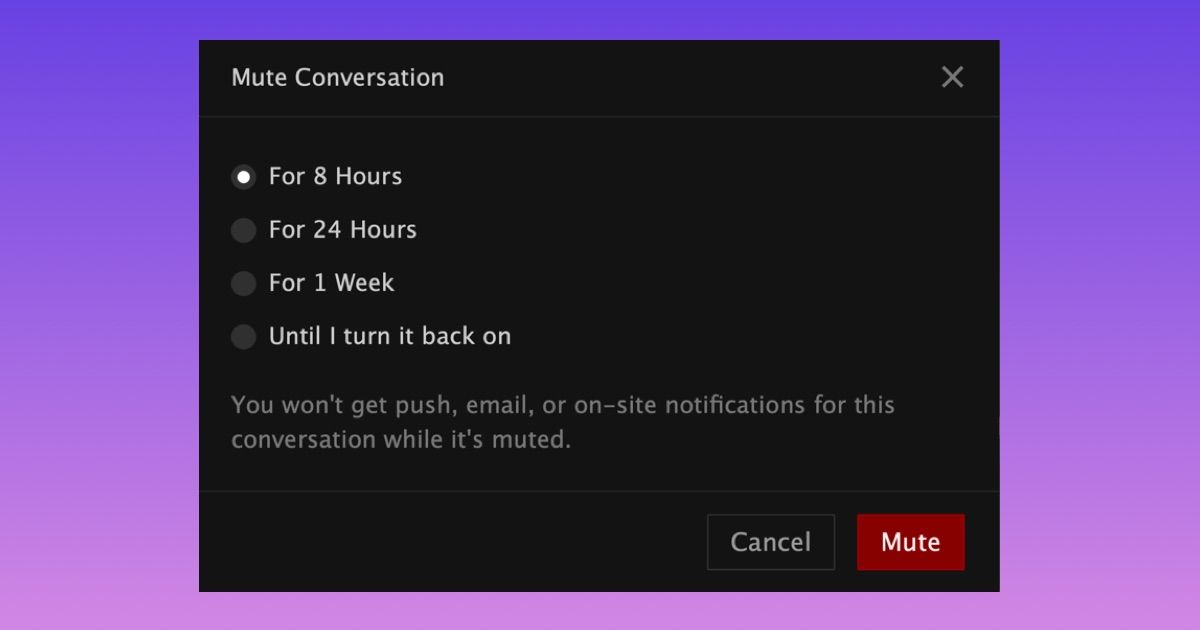
Task: Select the For 8 Hours radio button
Action: tap(243, 177)
